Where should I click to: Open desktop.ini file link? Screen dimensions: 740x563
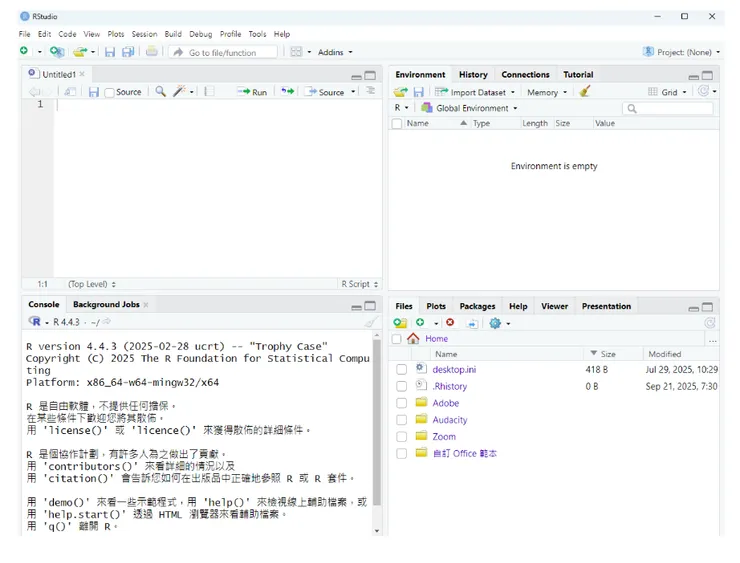point(454,370)
